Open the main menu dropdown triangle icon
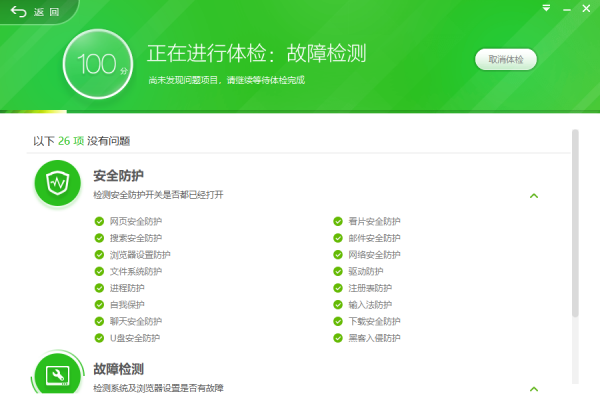This screenshot has height=400, width=600. tap(546, 8)
